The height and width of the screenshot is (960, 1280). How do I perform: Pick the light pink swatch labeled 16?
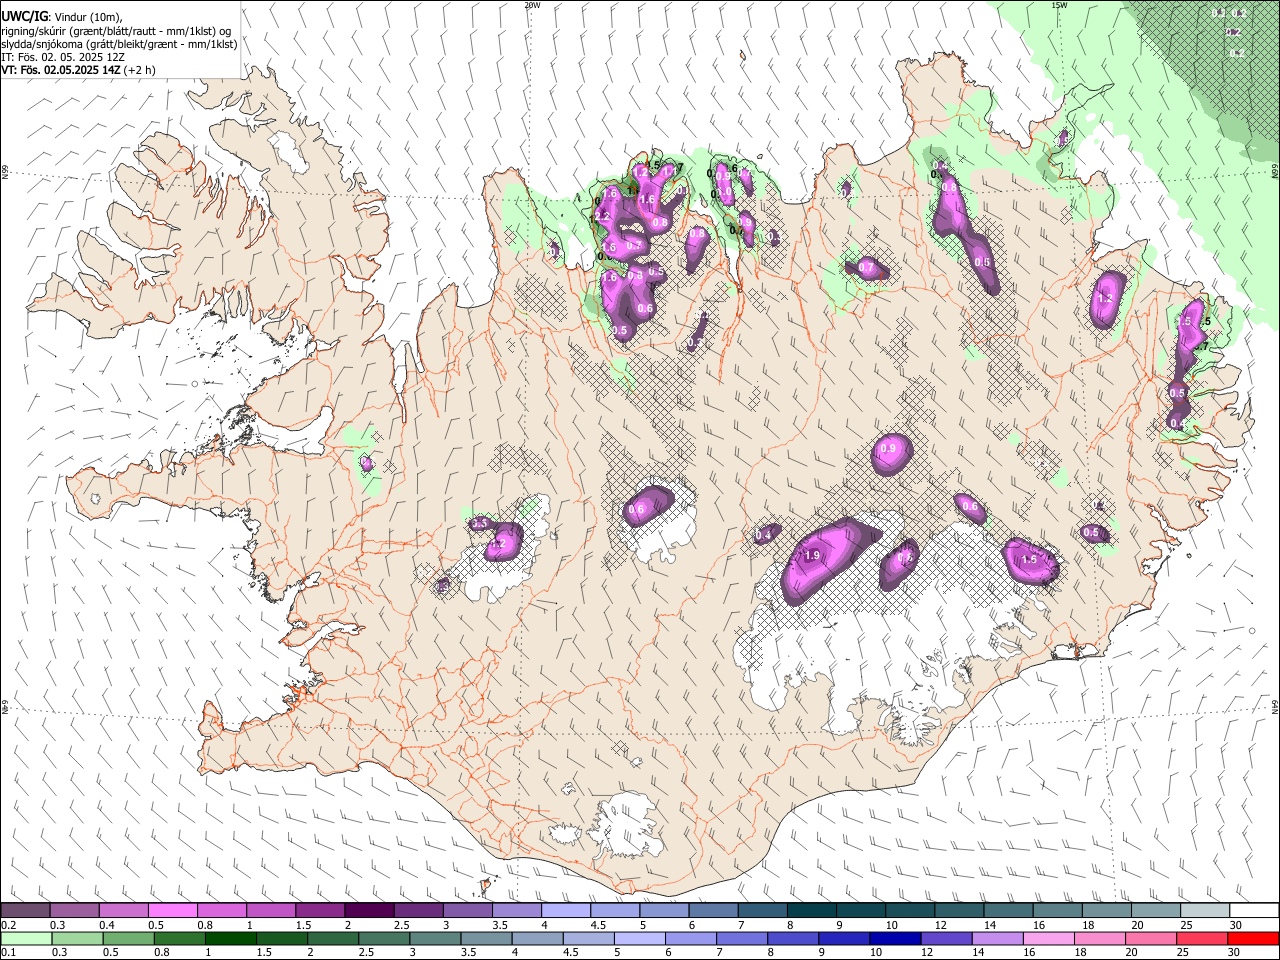1048,938
